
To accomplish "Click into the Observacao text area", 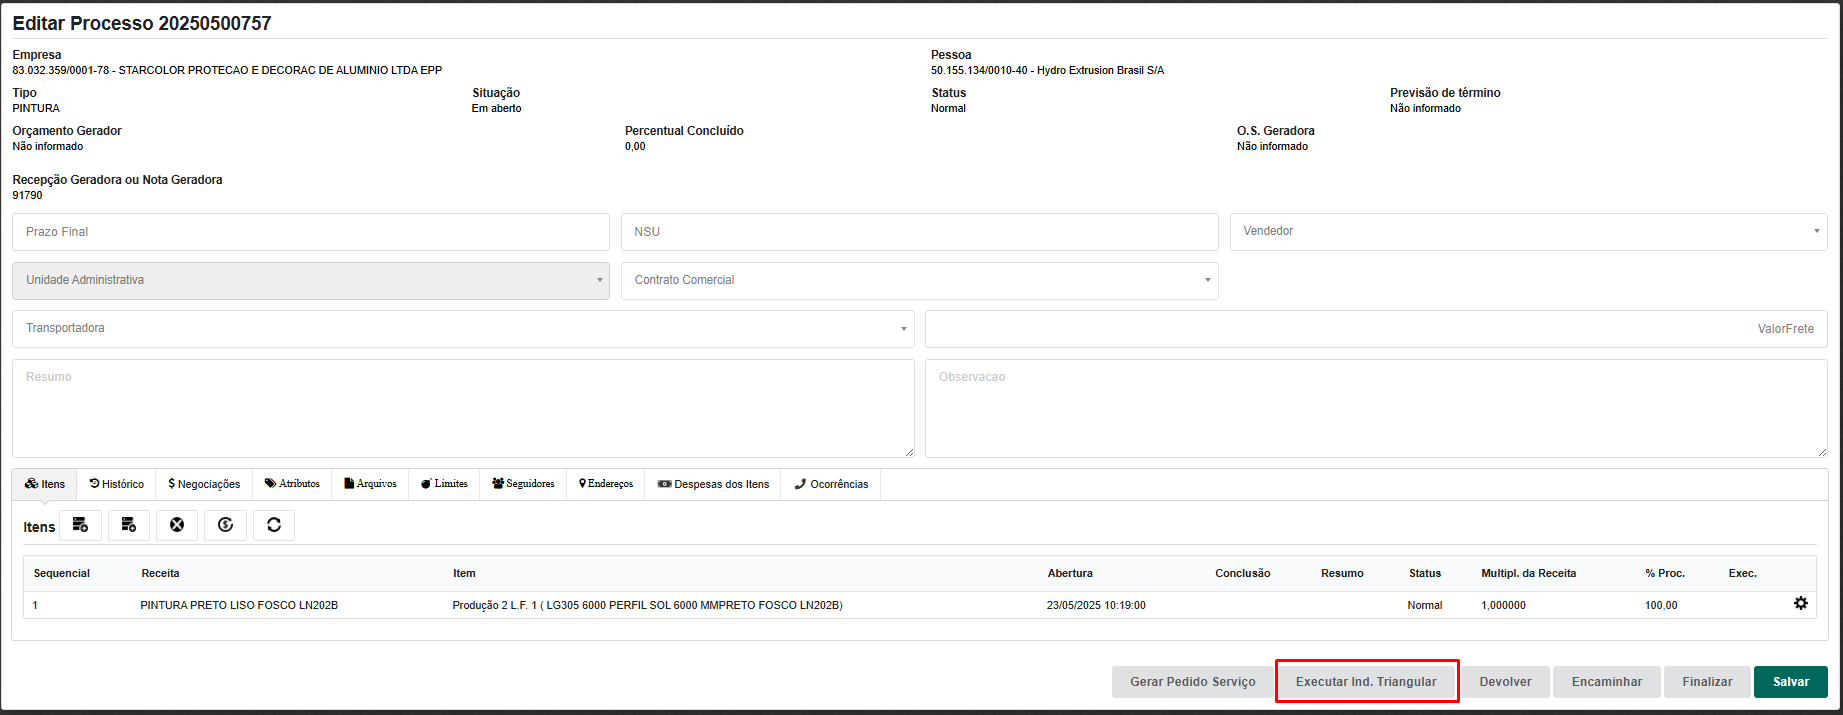I will [1375, 408].
